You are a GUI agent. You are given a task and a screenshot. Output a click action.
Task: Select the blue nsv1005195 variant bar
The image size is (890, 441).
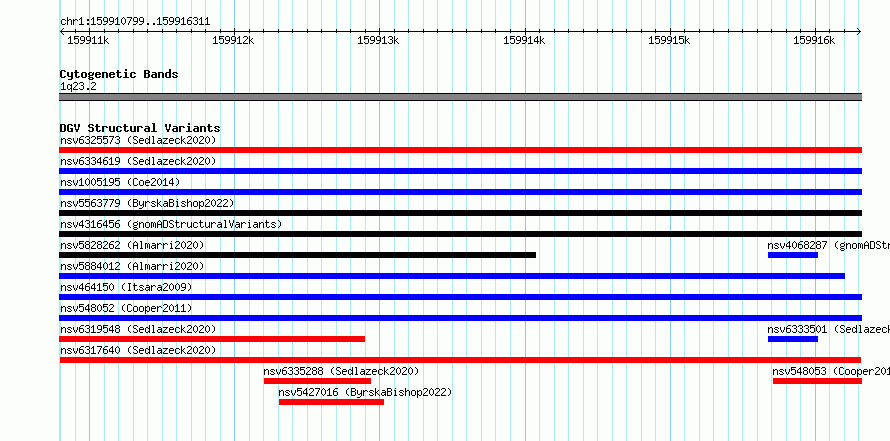[x=460, y=192]
